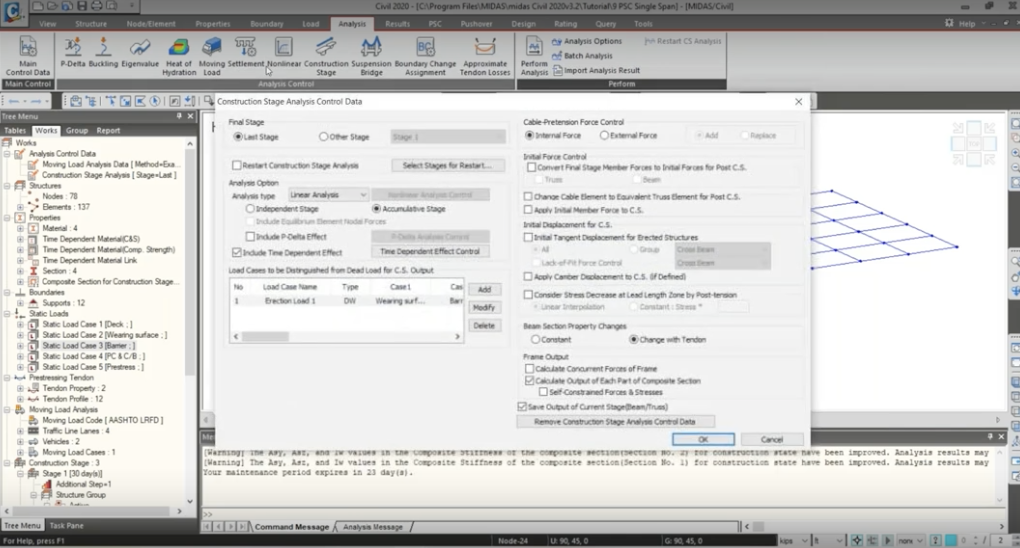The image size is (1020, 548).
Task: Open Eigenvalue analysis control
Action: click(140, 53)
